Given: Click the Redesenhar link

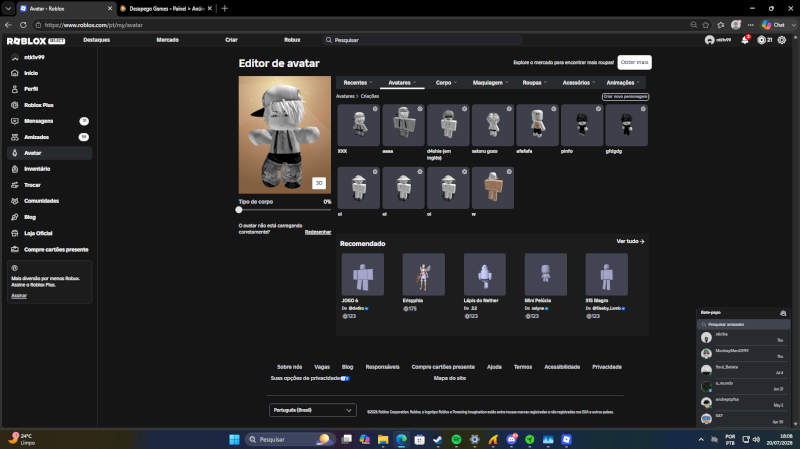Looking at the screenshot, I should (x=318, y=232).
